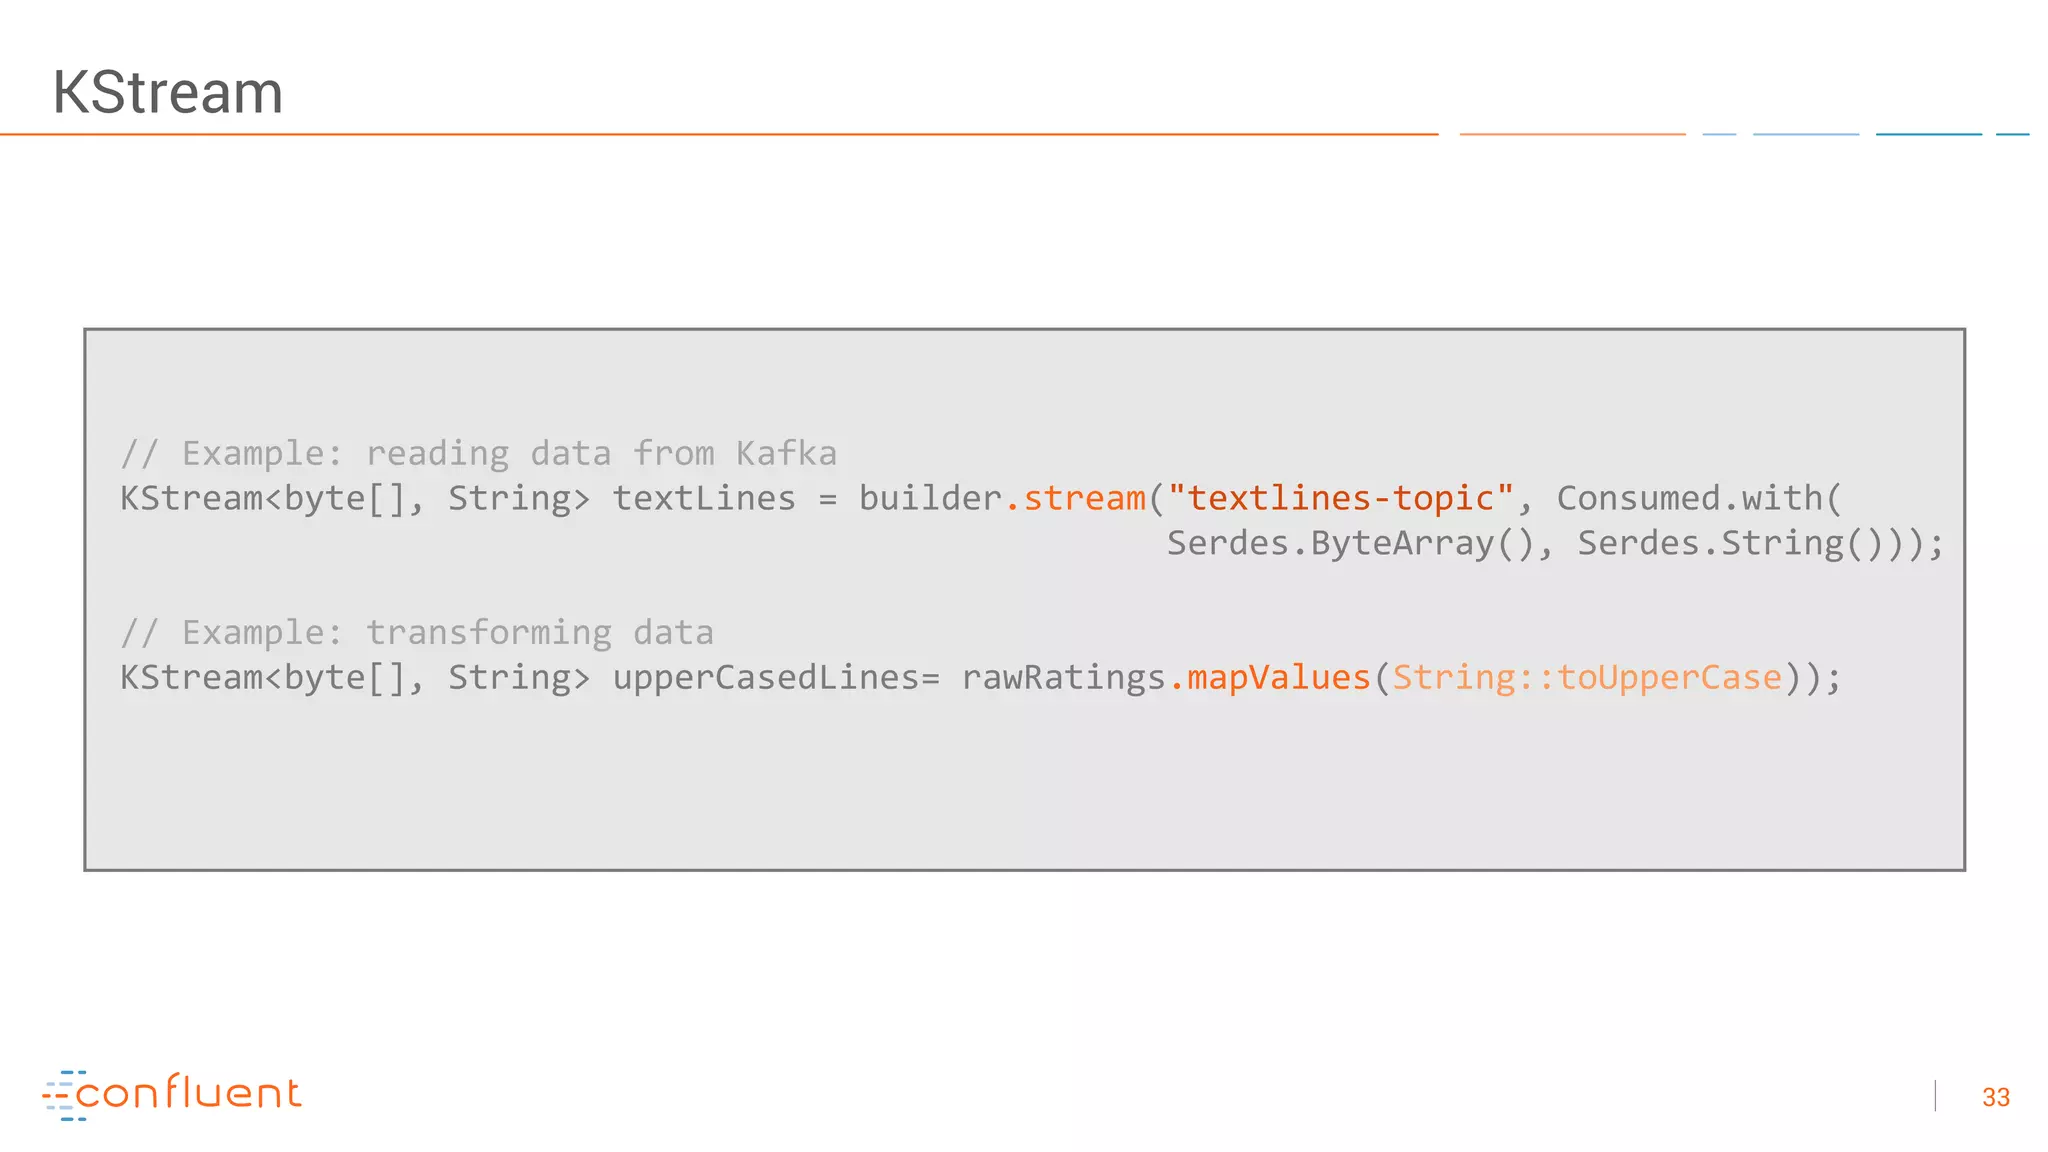Click the orange ".mapValues" method call
Screen dimensions: 2048x1152
tap(1269, 677)
